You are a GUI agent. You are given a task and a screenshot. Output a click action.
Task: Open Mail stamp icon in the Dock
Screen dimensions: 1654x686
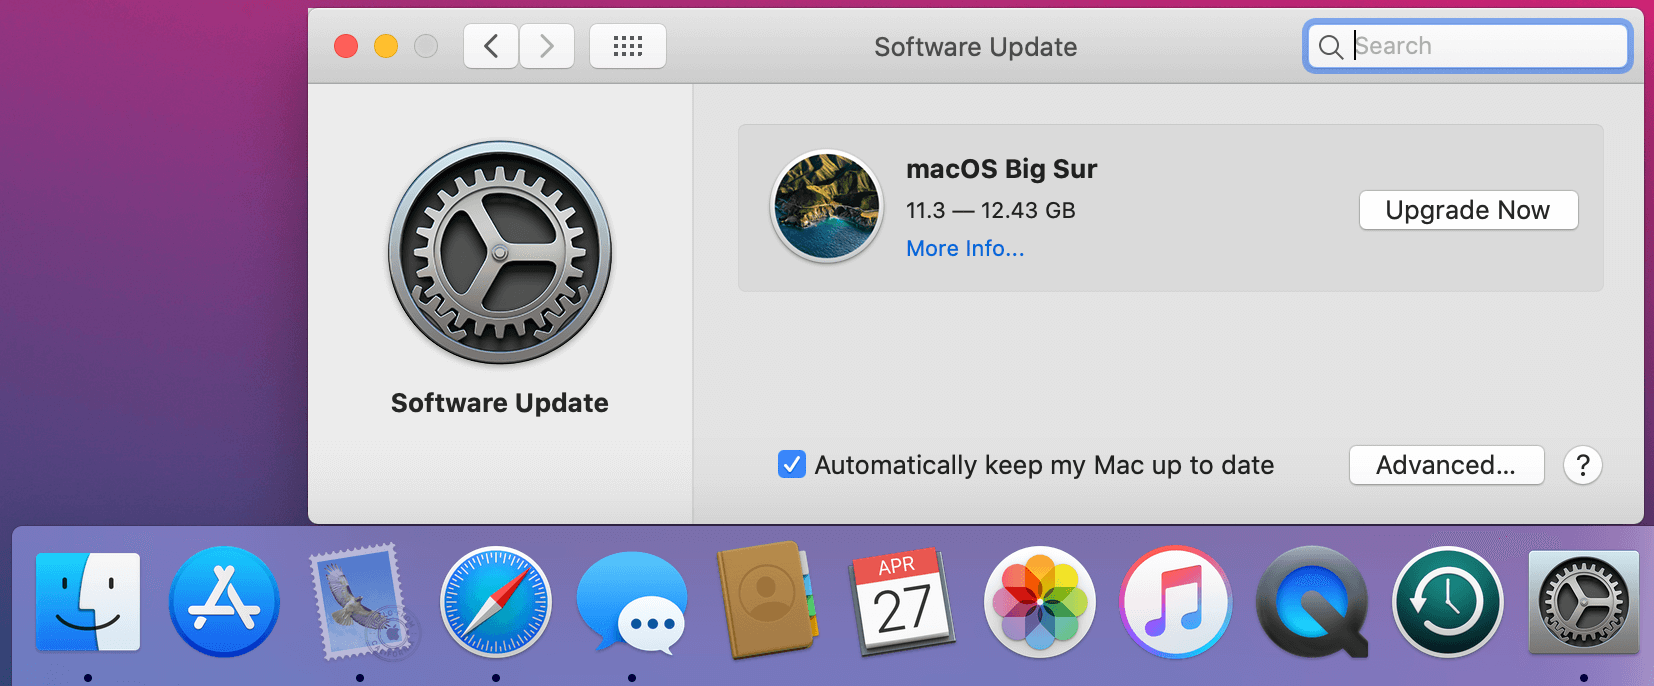tap(360, 602)
